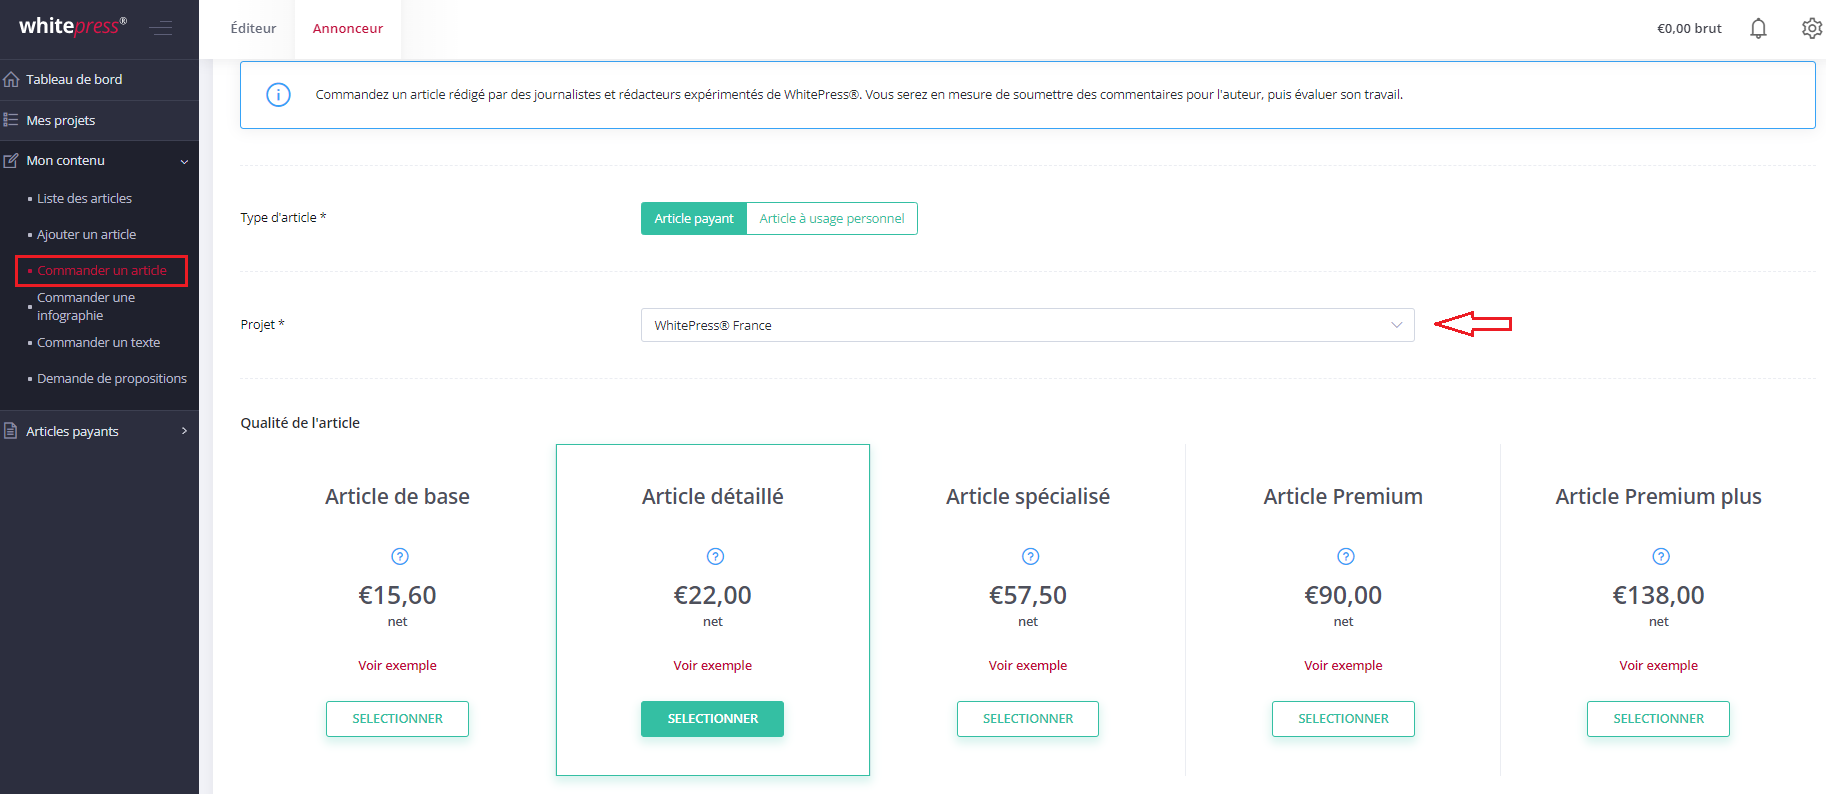Viewport: 1826px width, 794px height.
Task: Open the notifications bell icon
Action: [1758, 29]
